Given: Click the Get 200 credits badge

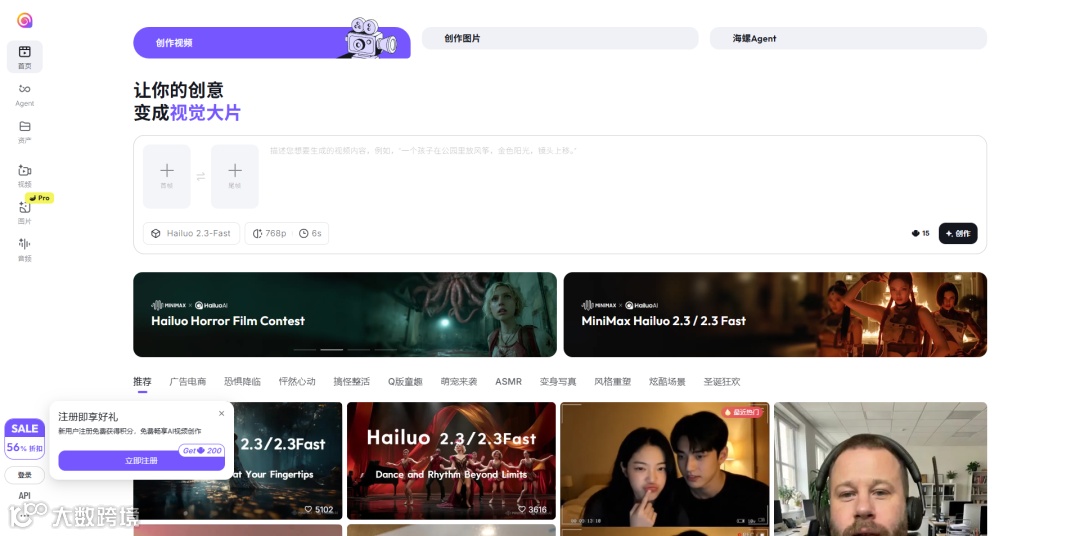Looking at the screenshot, I should pos(202,451).
